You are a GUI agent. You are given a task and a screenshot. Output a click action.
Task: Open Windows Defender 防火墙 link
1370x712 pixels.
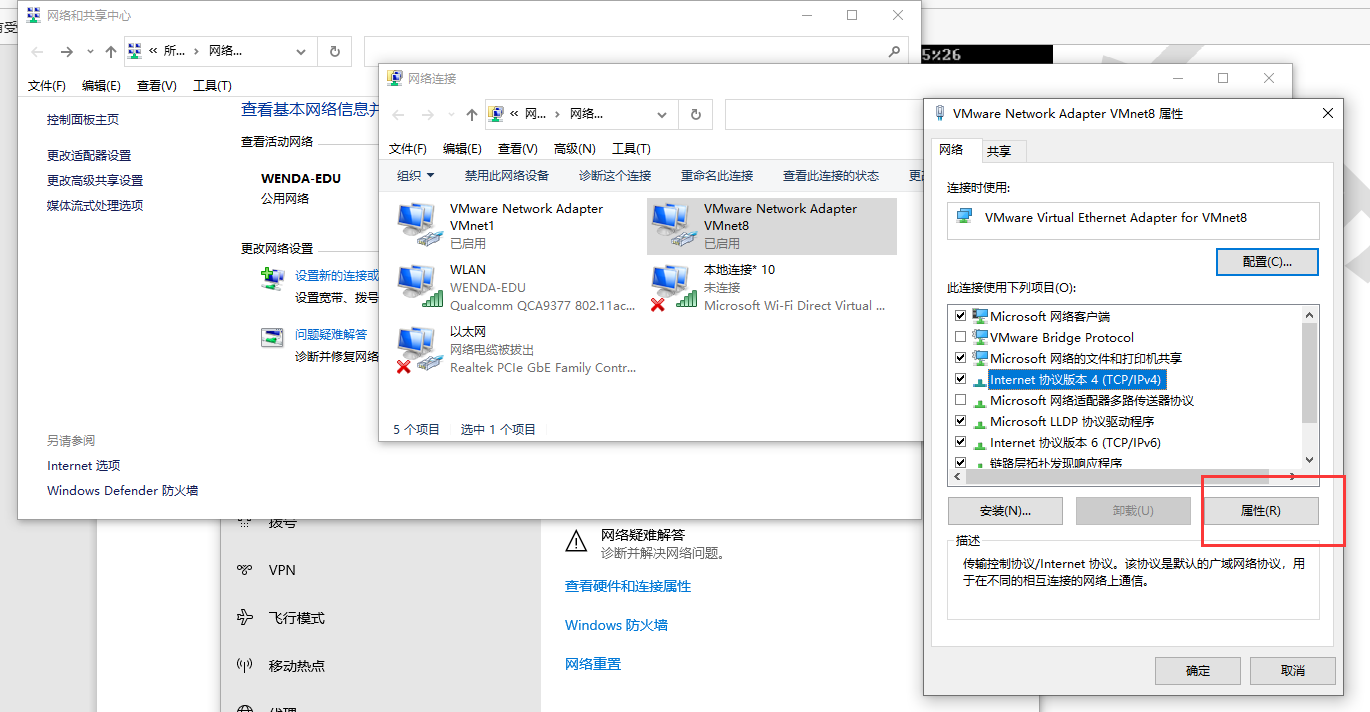click(122, 491)
